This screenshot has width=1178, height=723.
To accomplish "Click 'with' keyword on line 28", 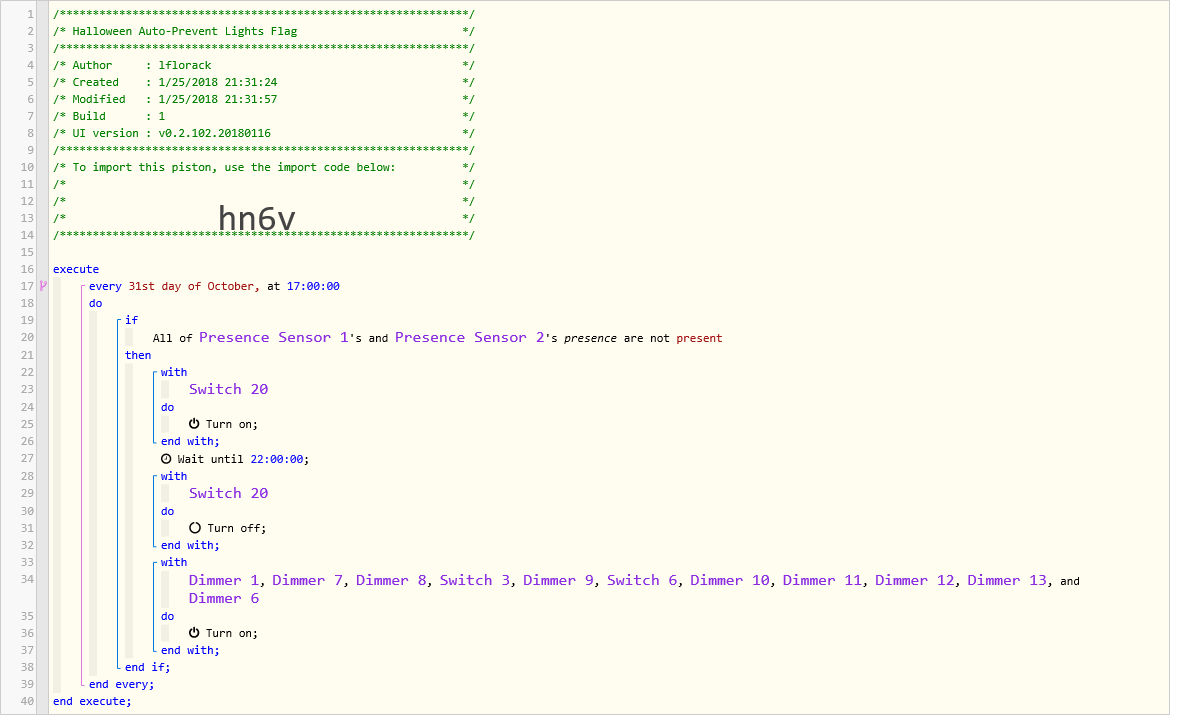I will pos(174,477).
